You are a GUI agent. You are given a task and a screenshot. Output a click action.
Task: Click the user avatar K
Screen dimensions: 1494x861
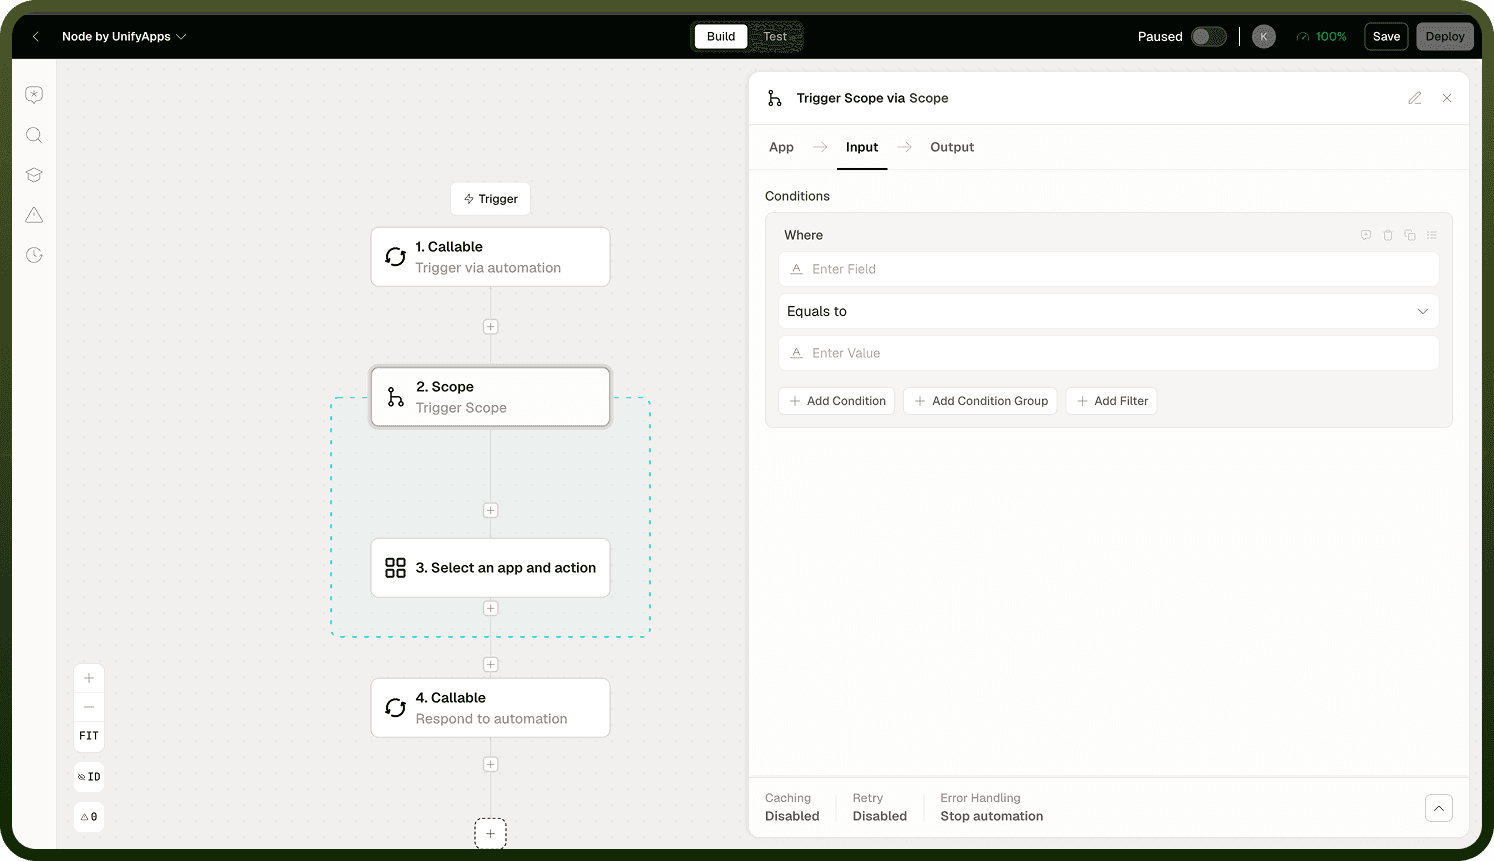(x=1264, y=37)
